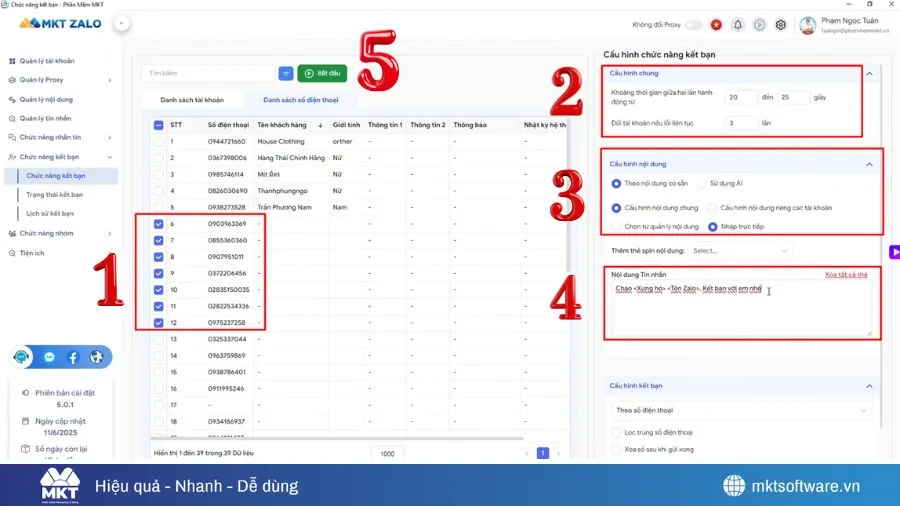Click the blue filter icon beside search
Screen dimensions: 900x506
click(286, 73)
